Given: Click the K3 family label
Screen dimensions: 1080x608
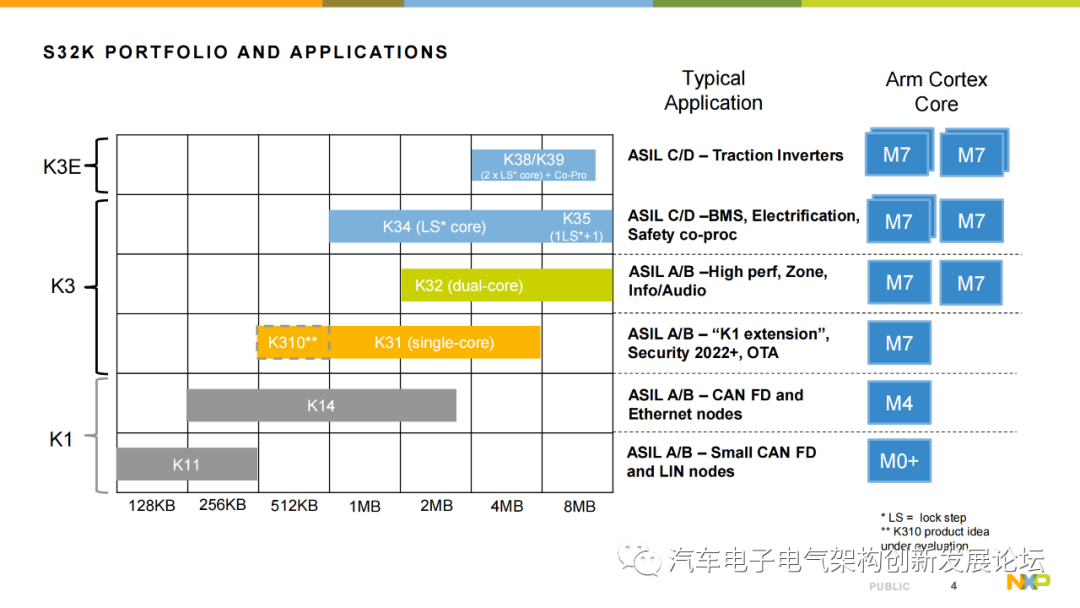Looking at the screenshot, I should point(63,286).
